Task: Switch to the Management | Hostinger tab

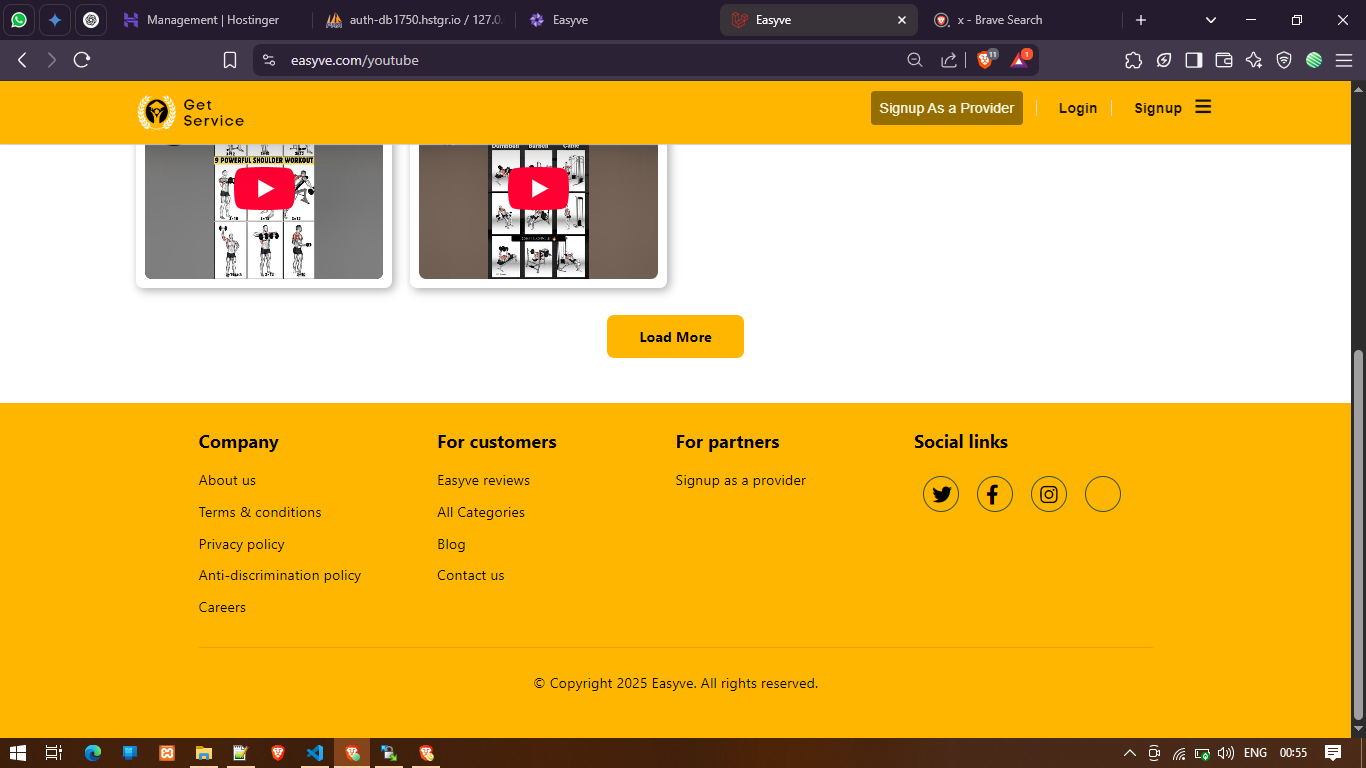Action: click(x=212, y=20)
